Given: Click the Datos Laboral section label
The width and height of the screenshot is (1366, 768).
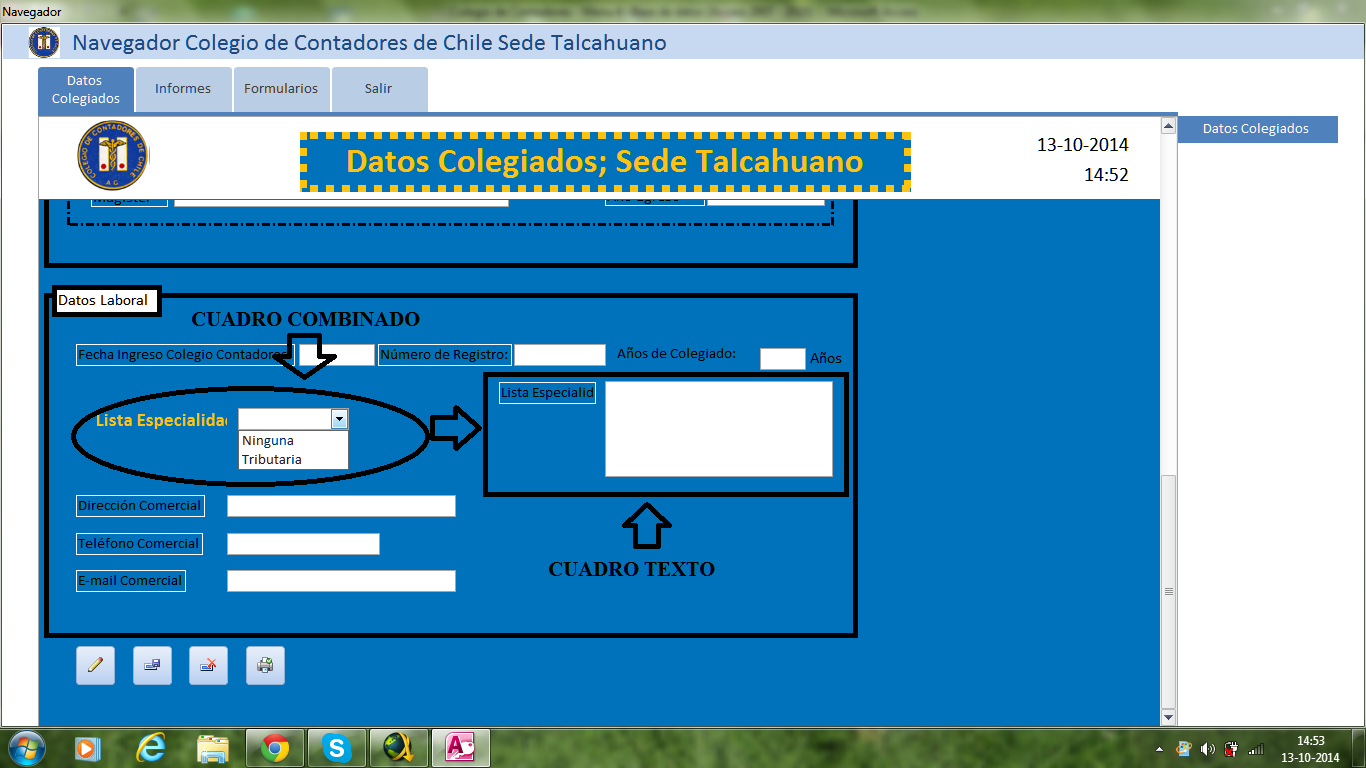Looking at the screenshot, I should pos(106,300).
